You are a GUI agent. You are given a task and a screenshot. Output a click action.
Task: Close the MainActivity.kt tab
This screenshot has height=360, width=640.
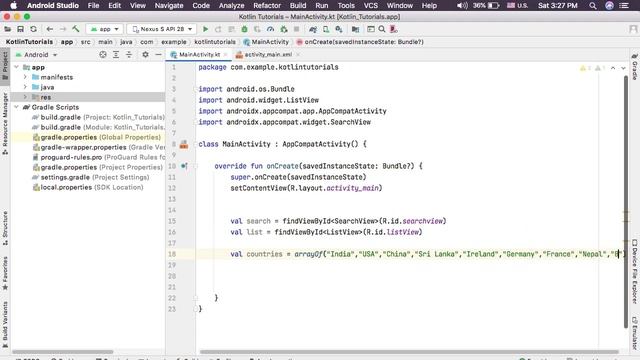[225, 55]
